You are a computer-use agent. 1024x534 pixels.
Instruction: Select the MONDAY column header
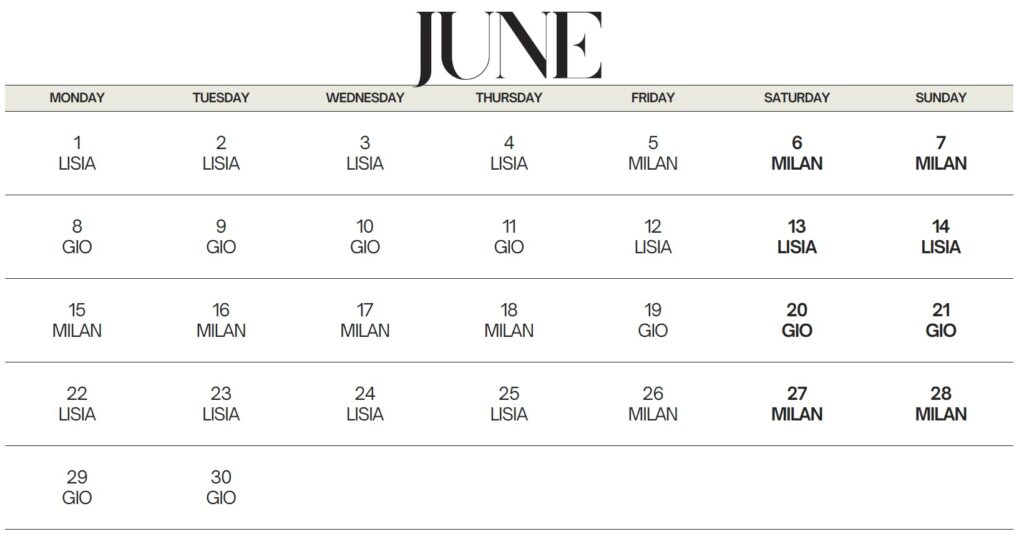click(x=77, y=98)
